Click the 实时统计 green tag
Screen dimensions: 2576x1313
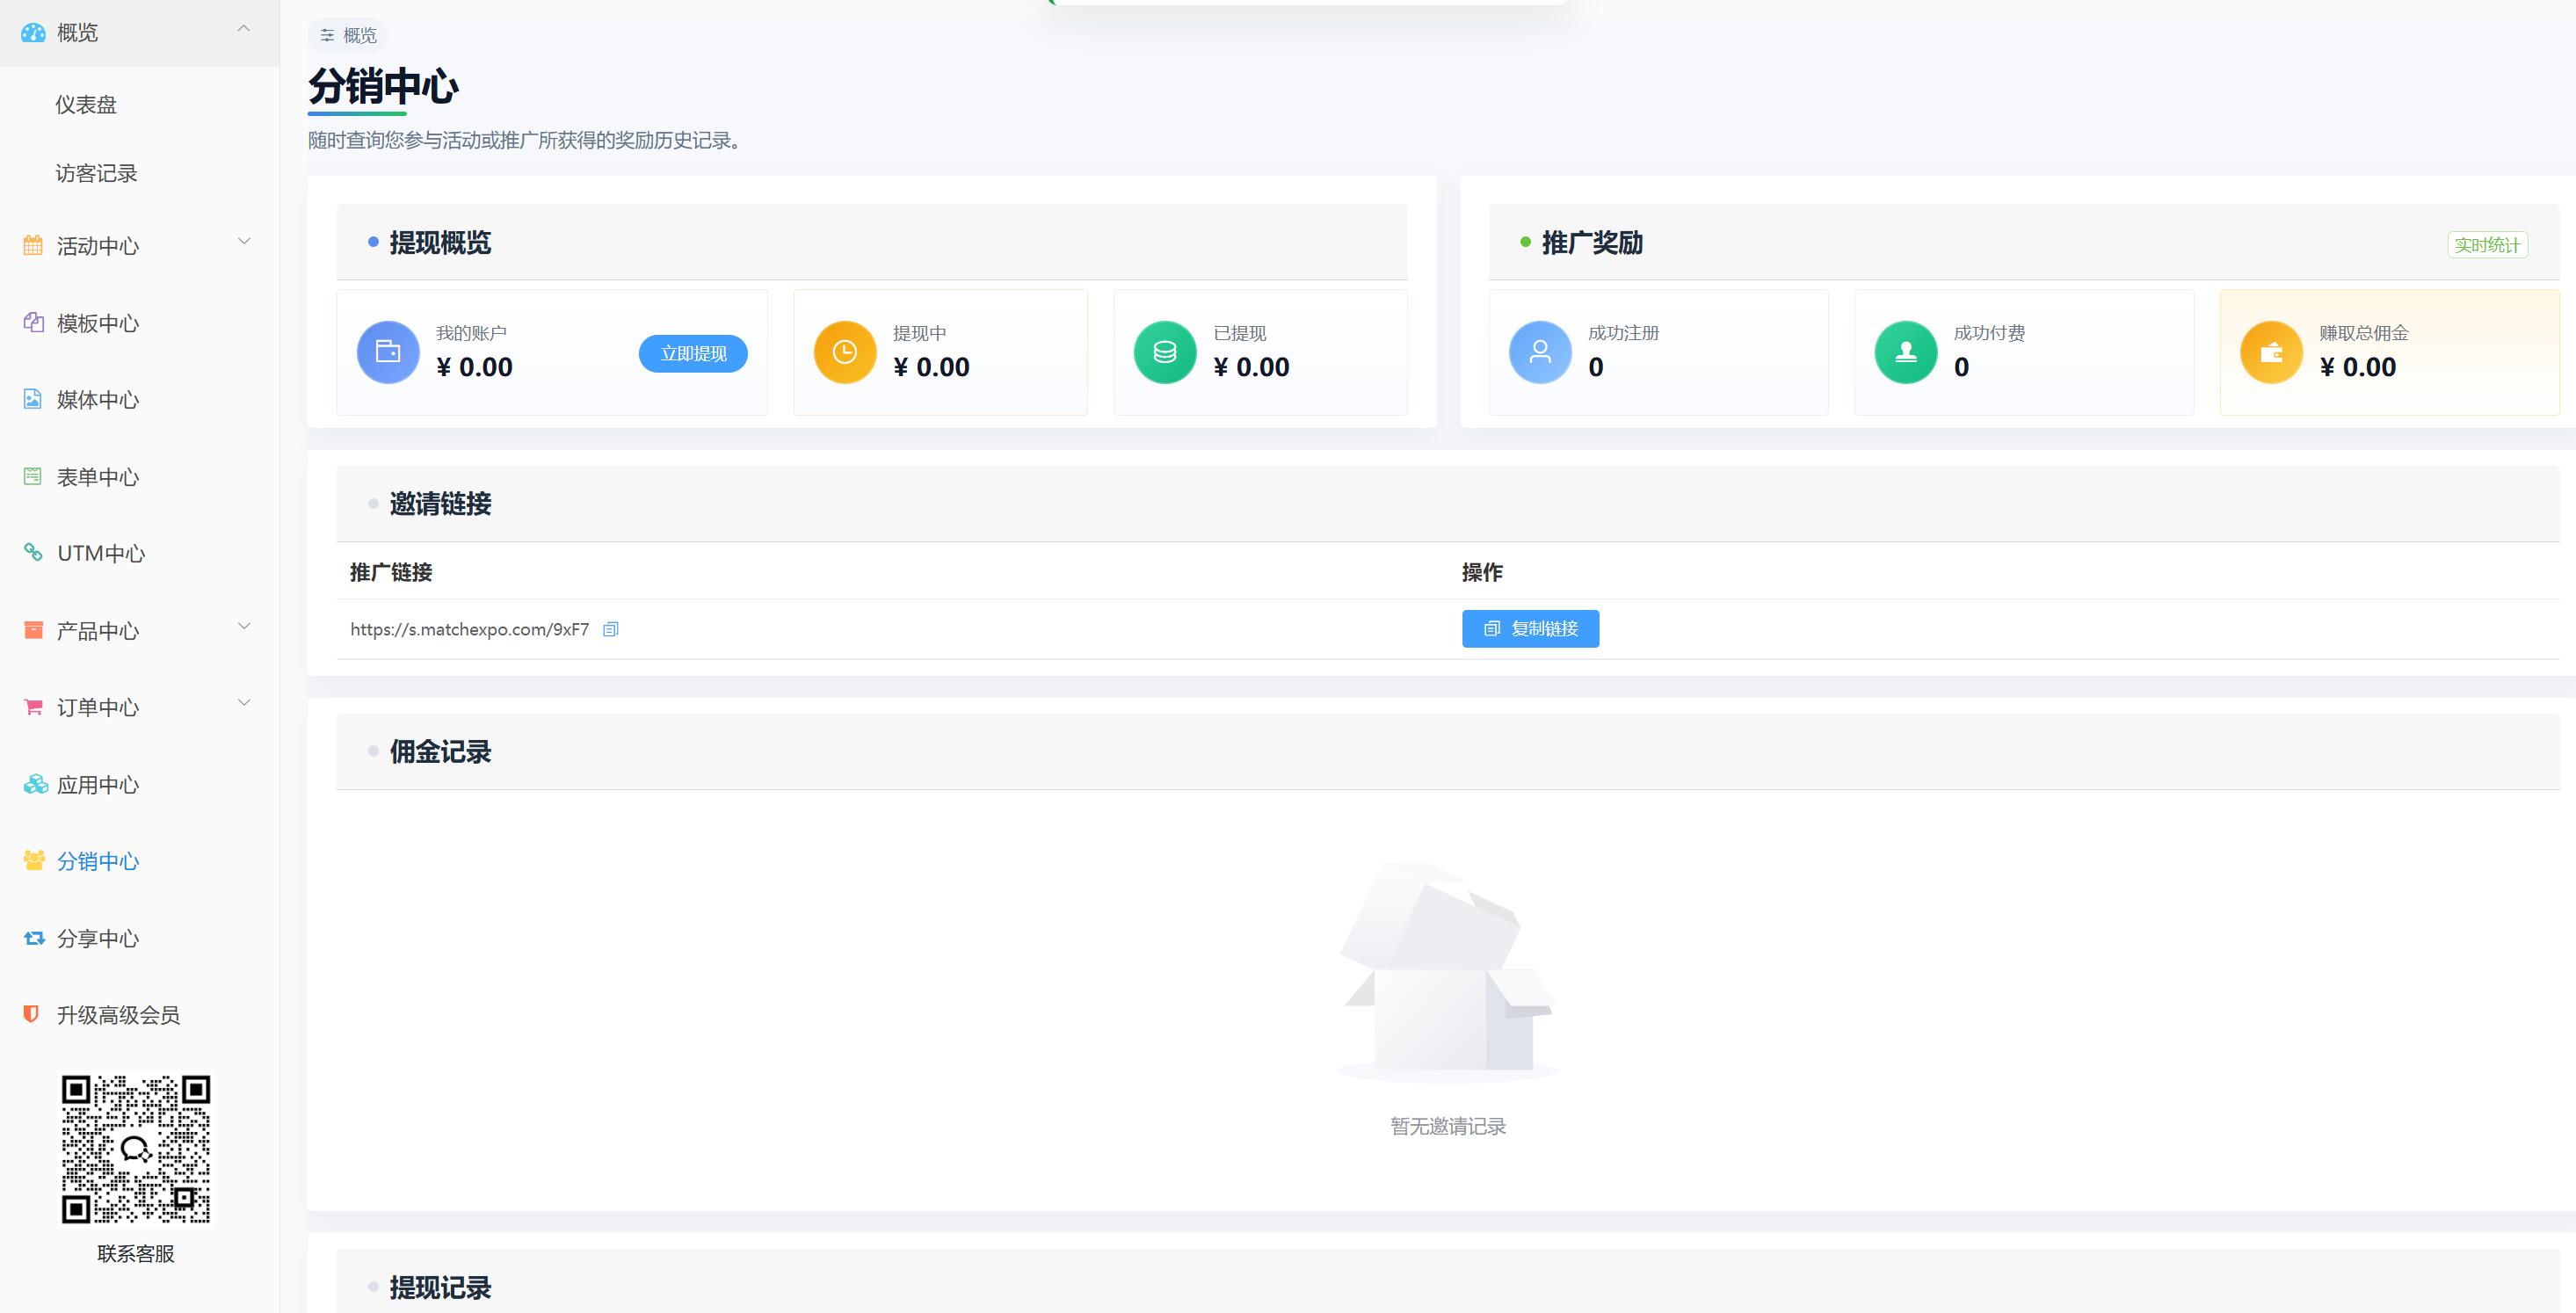pyautogui.click(x=2487, y=245)
